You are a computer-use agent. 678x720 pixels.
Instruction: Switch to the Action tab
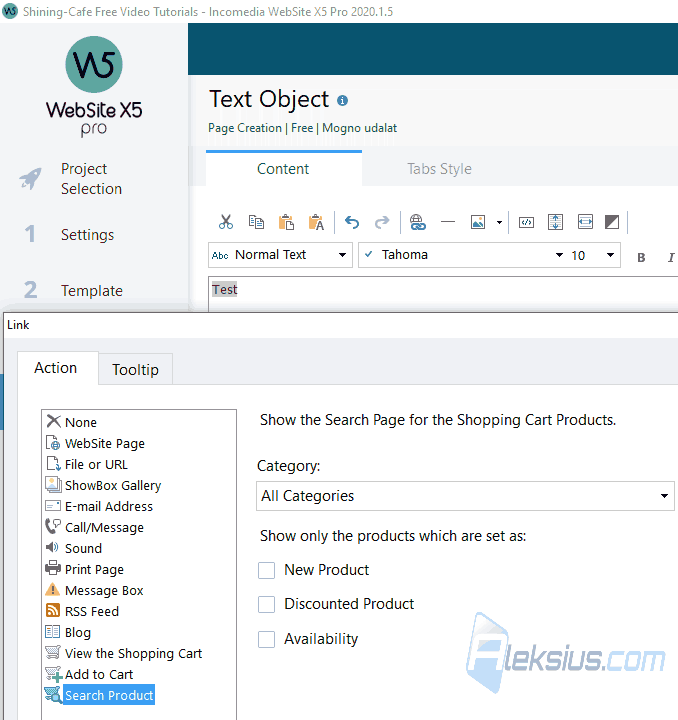(56, 368)
